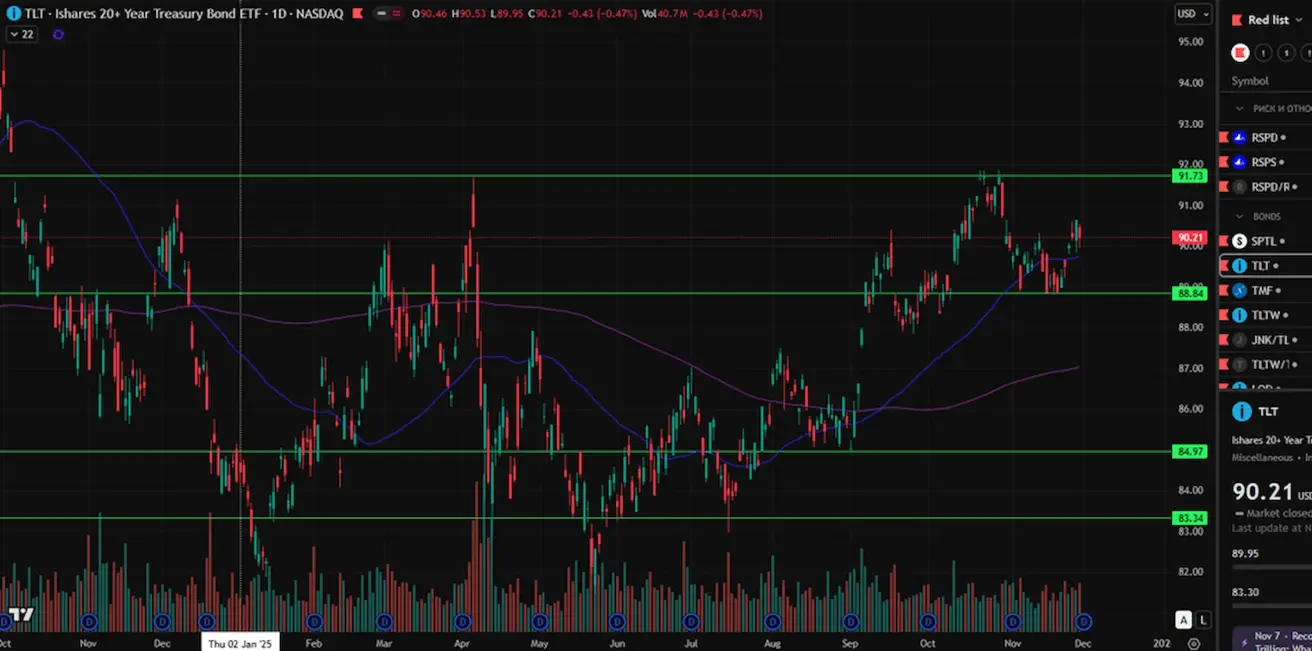Click the red flag next to the TLT chart title
The width and height of the screenshot is (1312, 651).
click(x=358, y=14)
